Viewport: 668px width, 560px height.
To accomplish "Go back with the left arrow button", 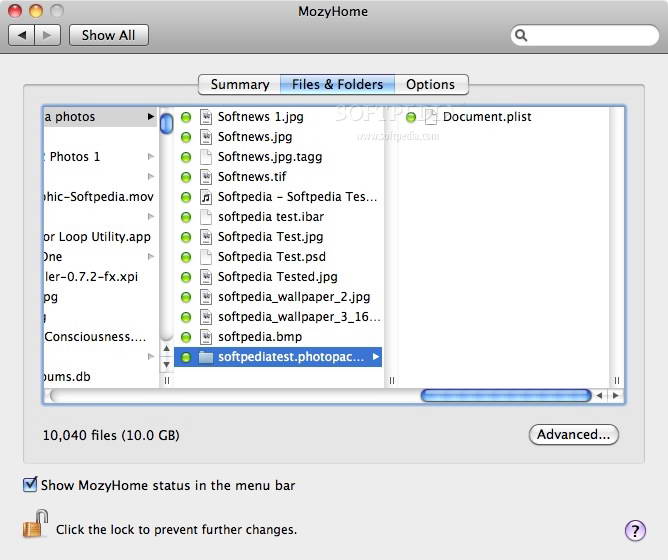I will coord(22,35).
